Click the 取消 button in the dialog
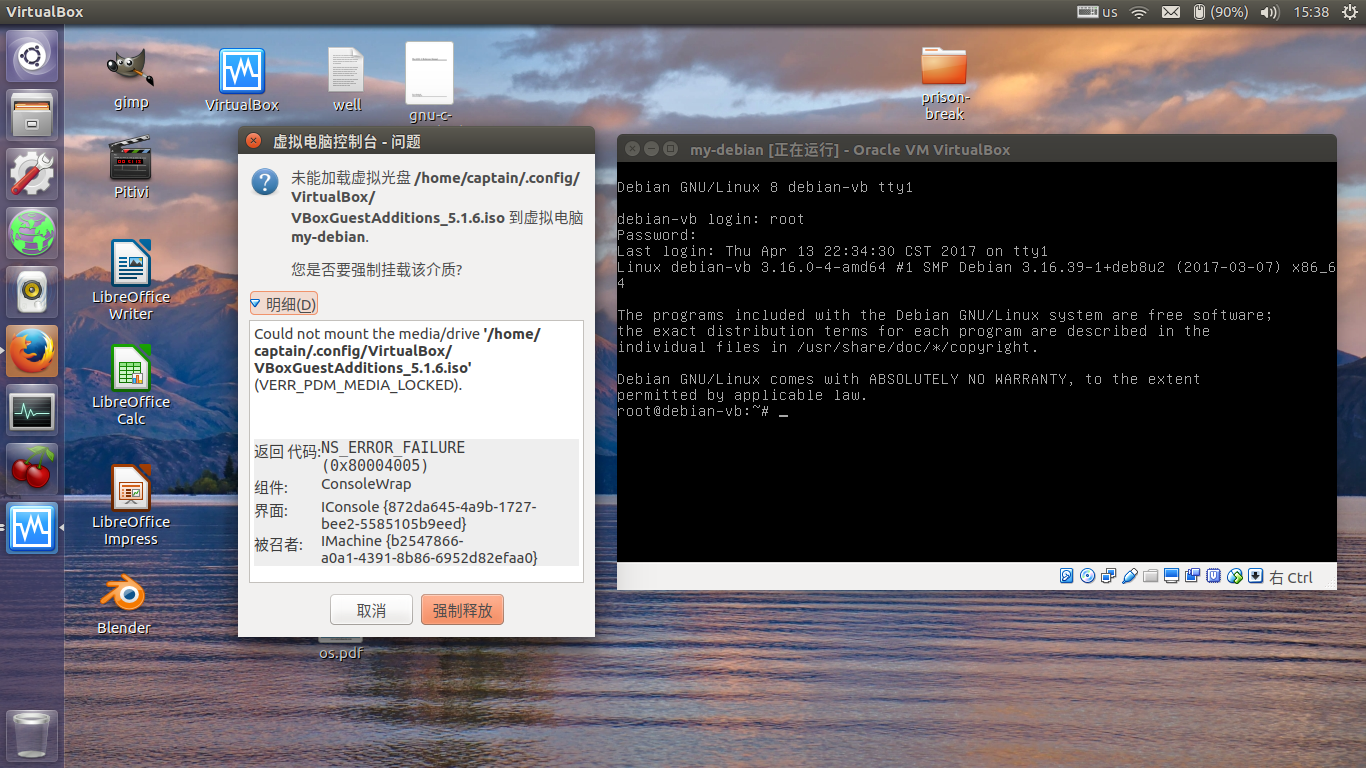Screen dimensions: 1366x768 371,610
